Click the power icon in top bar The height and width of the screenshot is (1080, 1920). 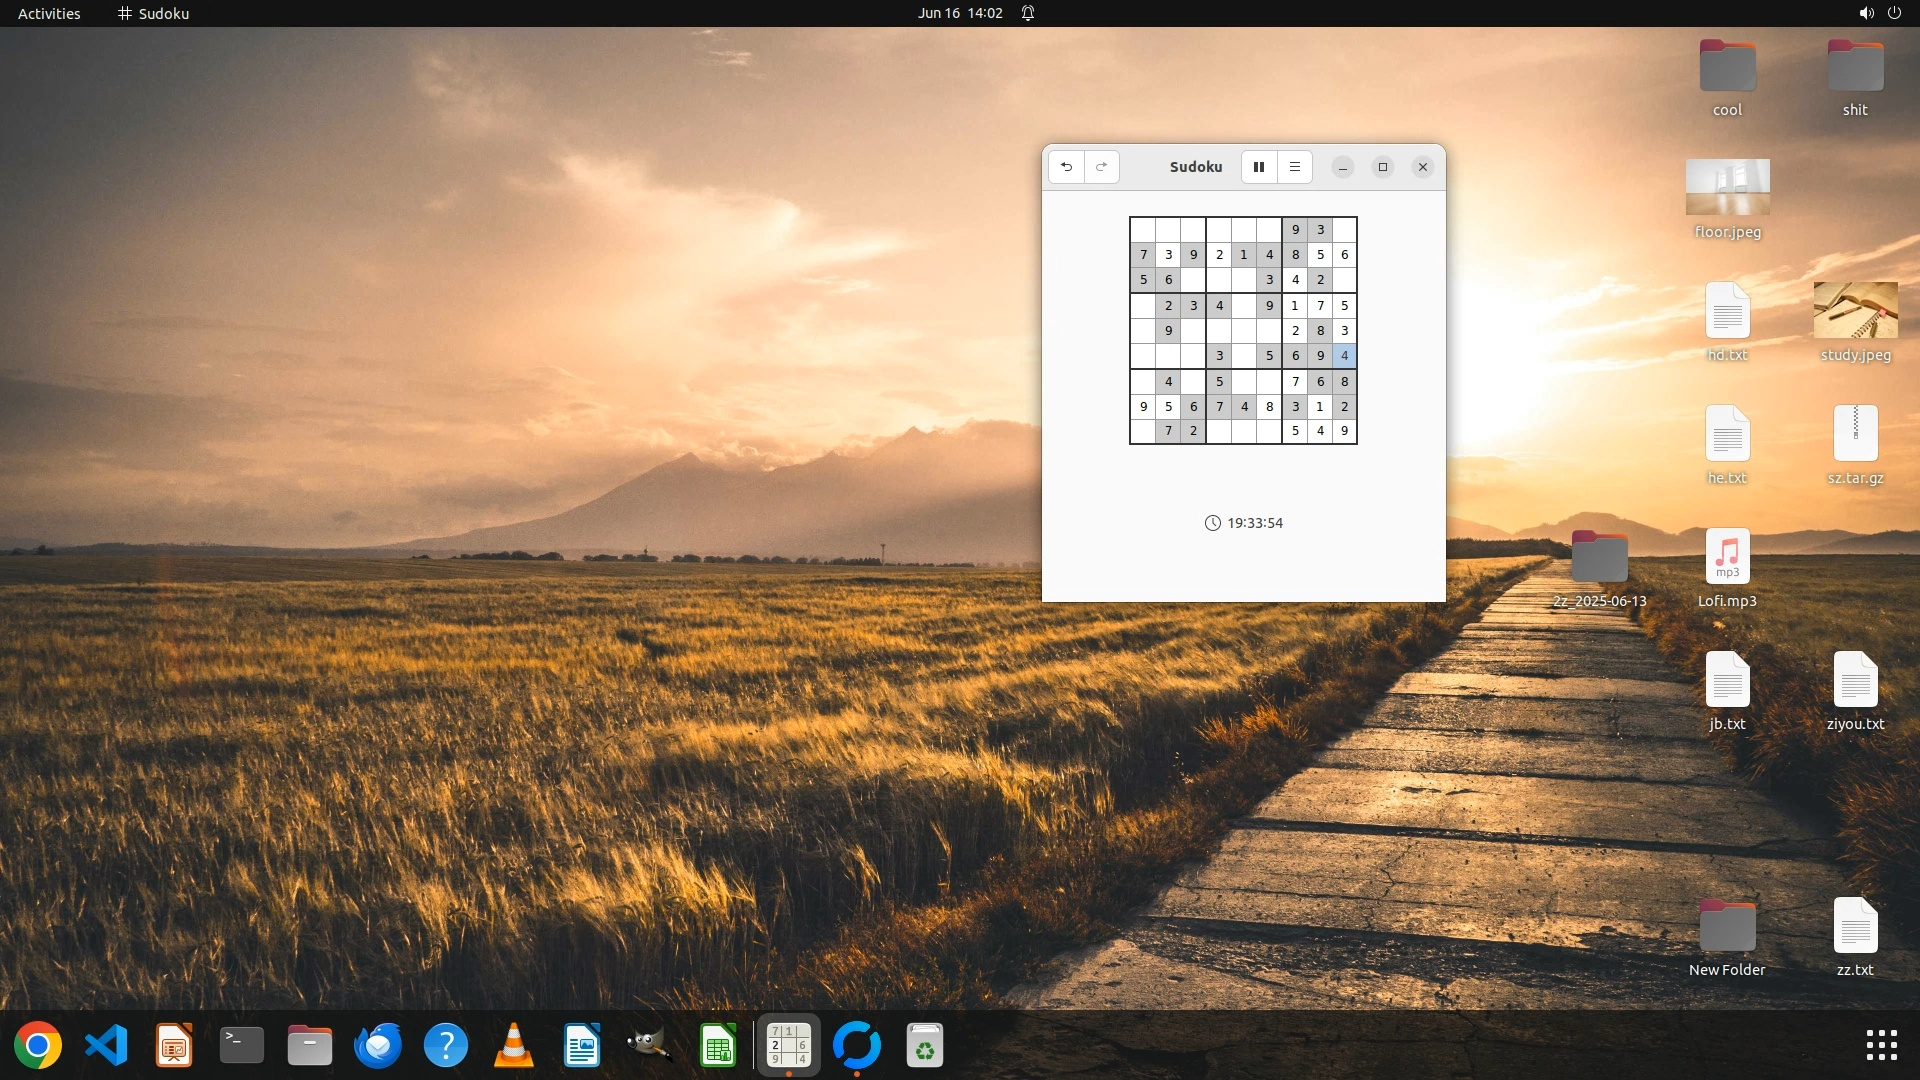click(x=1894, y=13)
